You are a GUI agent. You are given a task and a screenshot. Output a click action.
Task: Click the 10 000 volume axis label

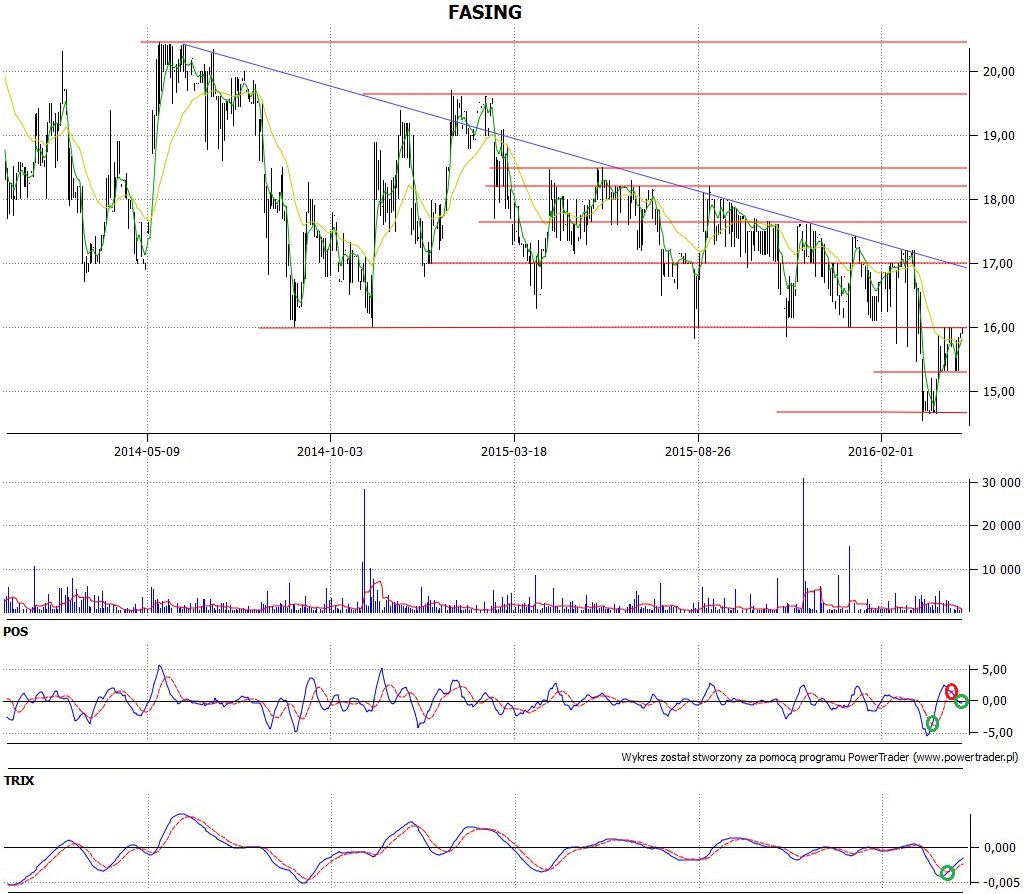(x=1001, y=569)
